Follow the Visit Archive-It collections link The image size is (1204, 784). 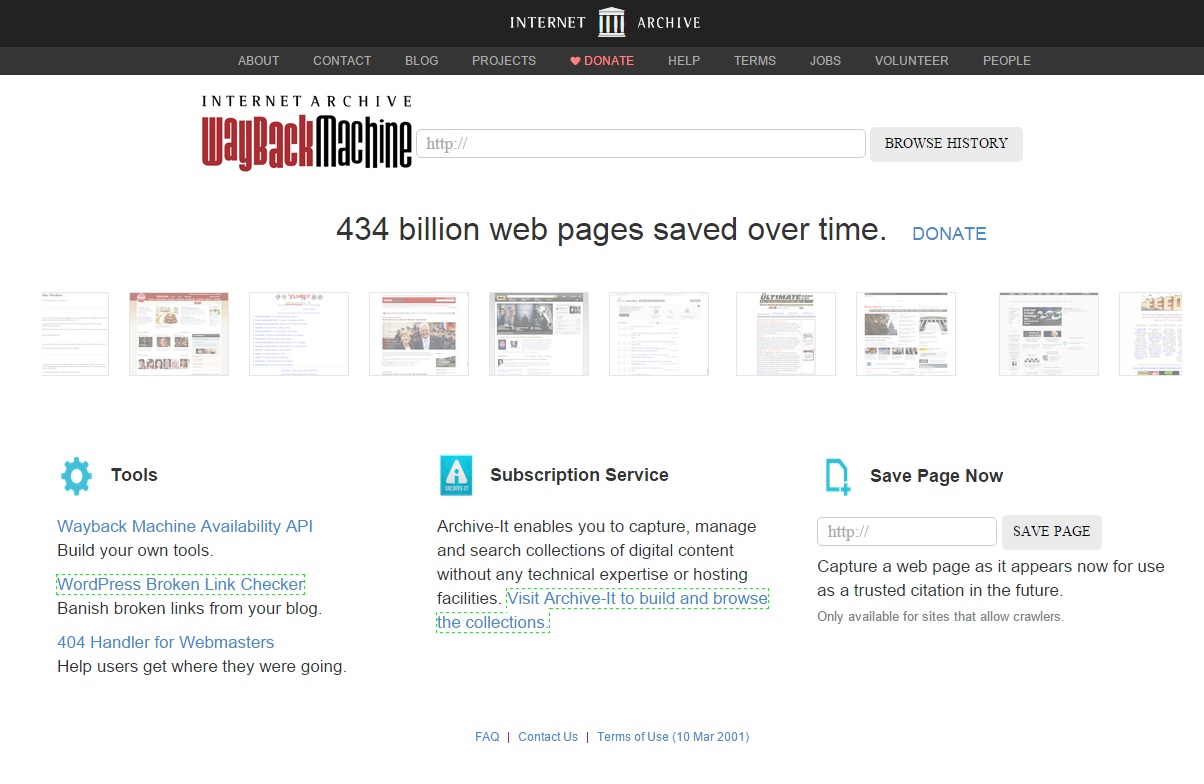click(x=637, y=598)
